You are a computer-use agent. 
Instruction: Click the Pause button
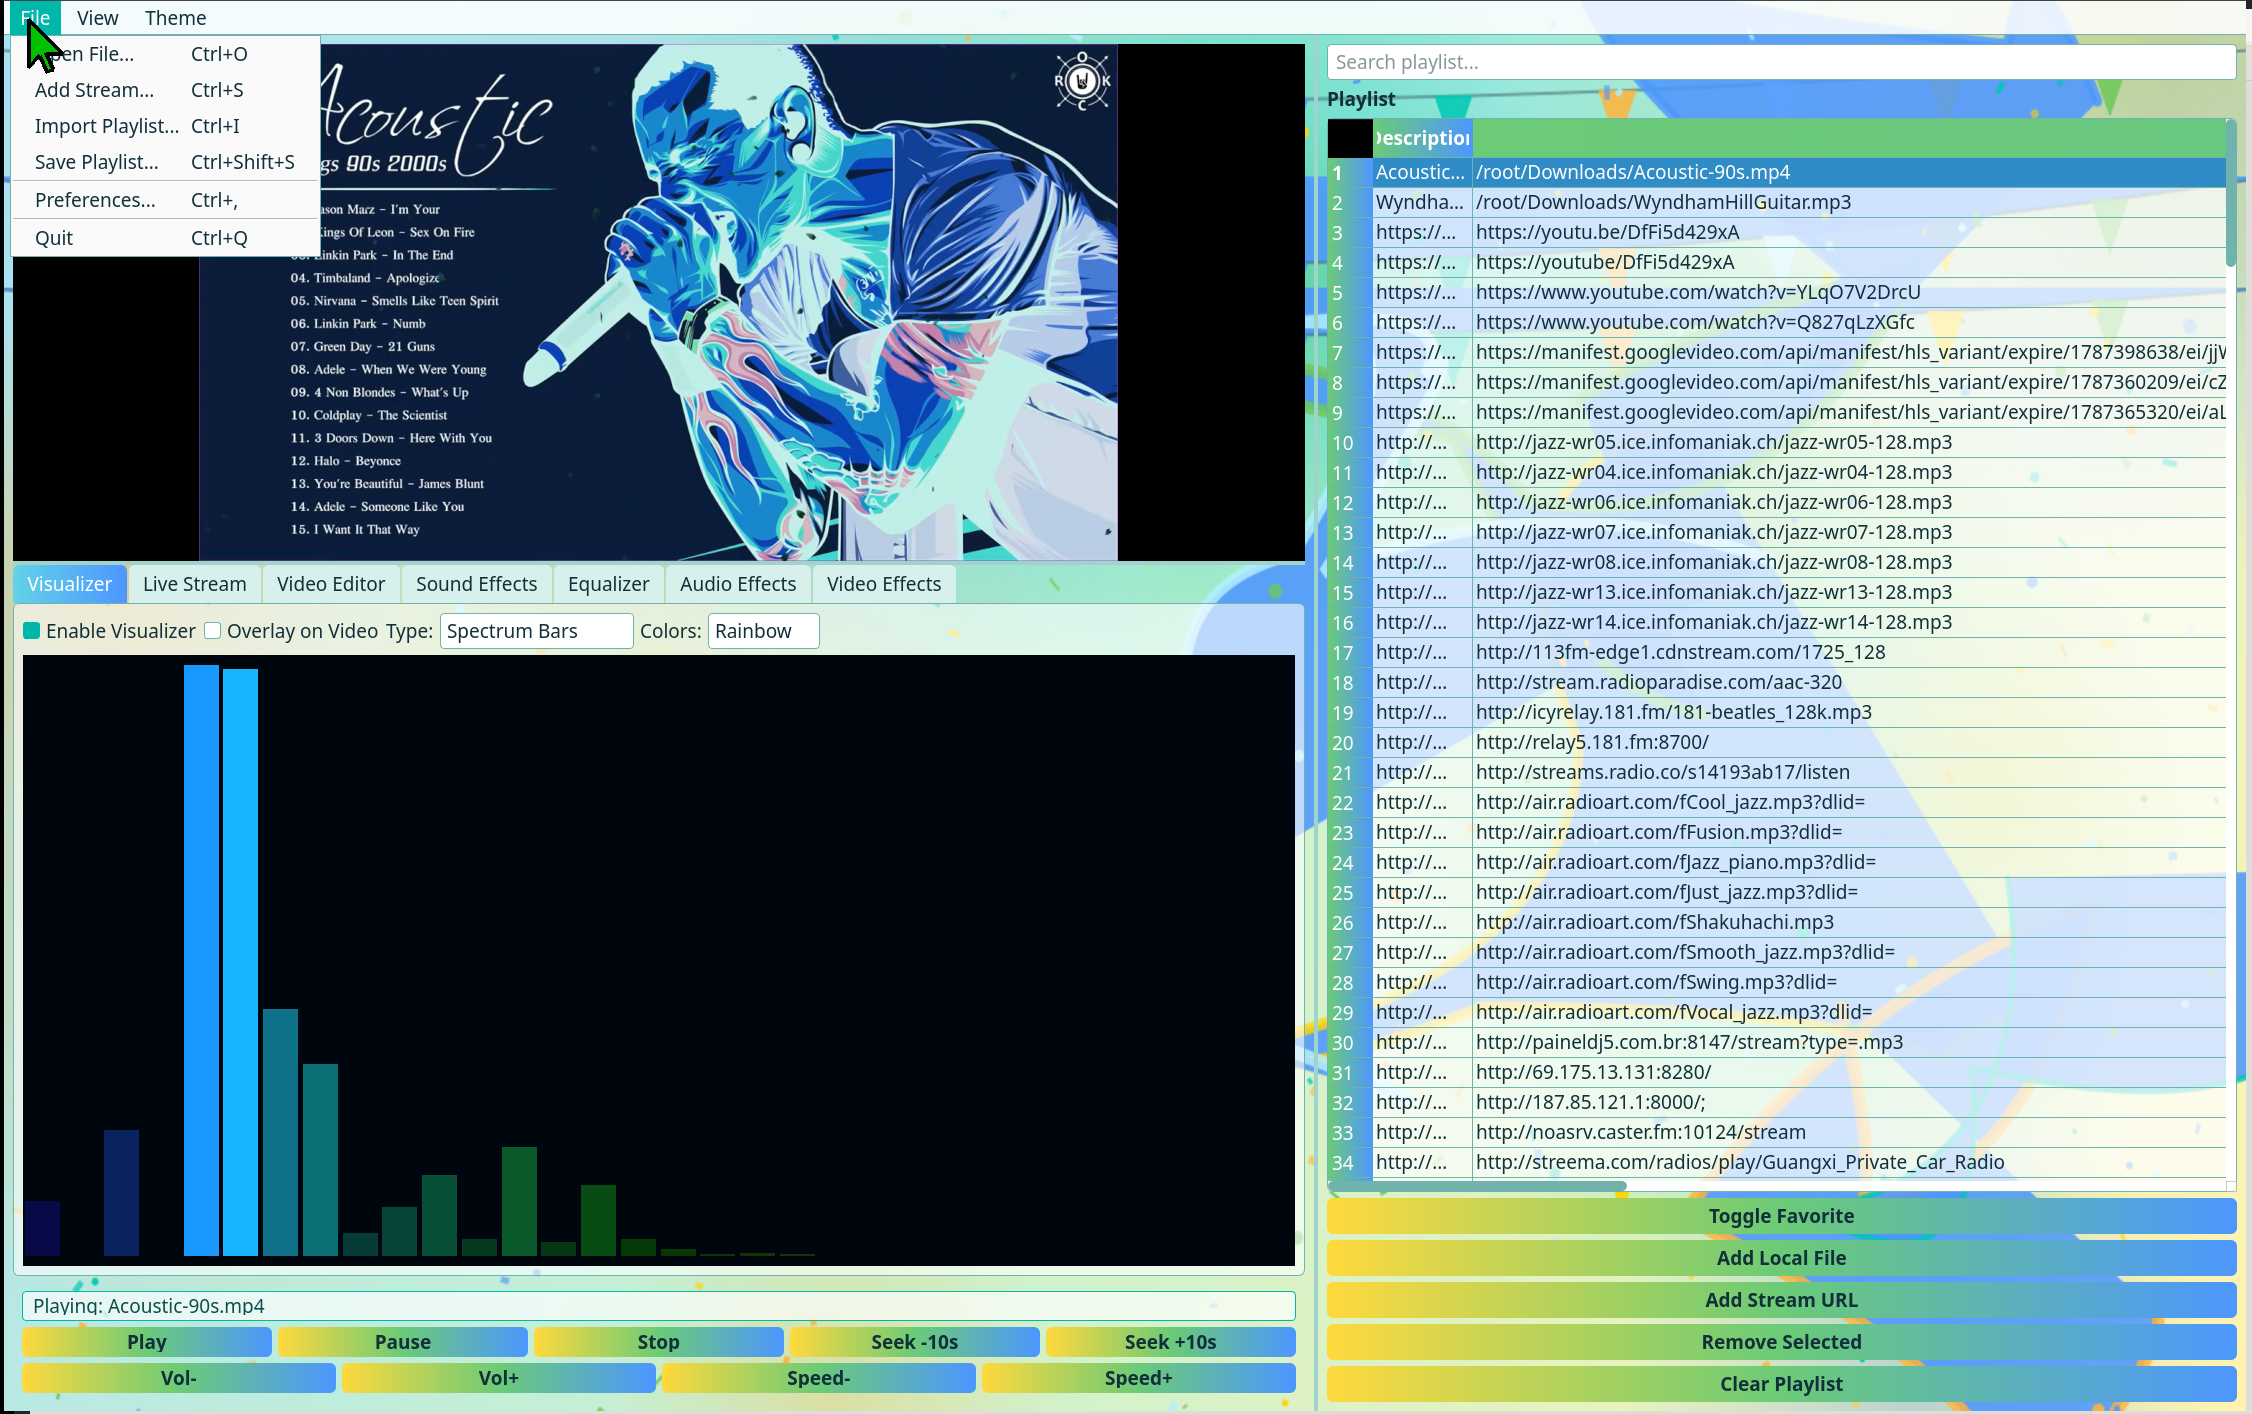[403, 1342]
